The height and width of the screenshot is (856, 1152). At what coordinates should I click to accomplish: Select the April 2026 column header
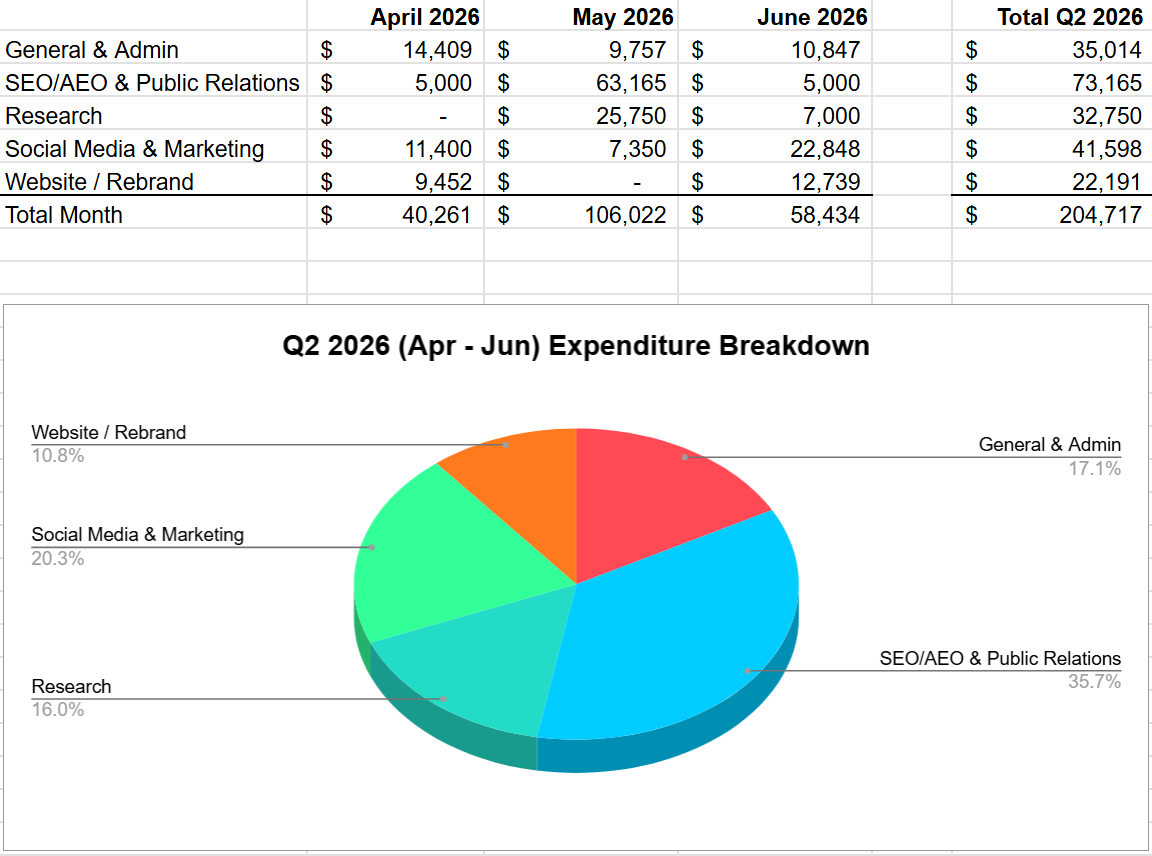(396, 15)
